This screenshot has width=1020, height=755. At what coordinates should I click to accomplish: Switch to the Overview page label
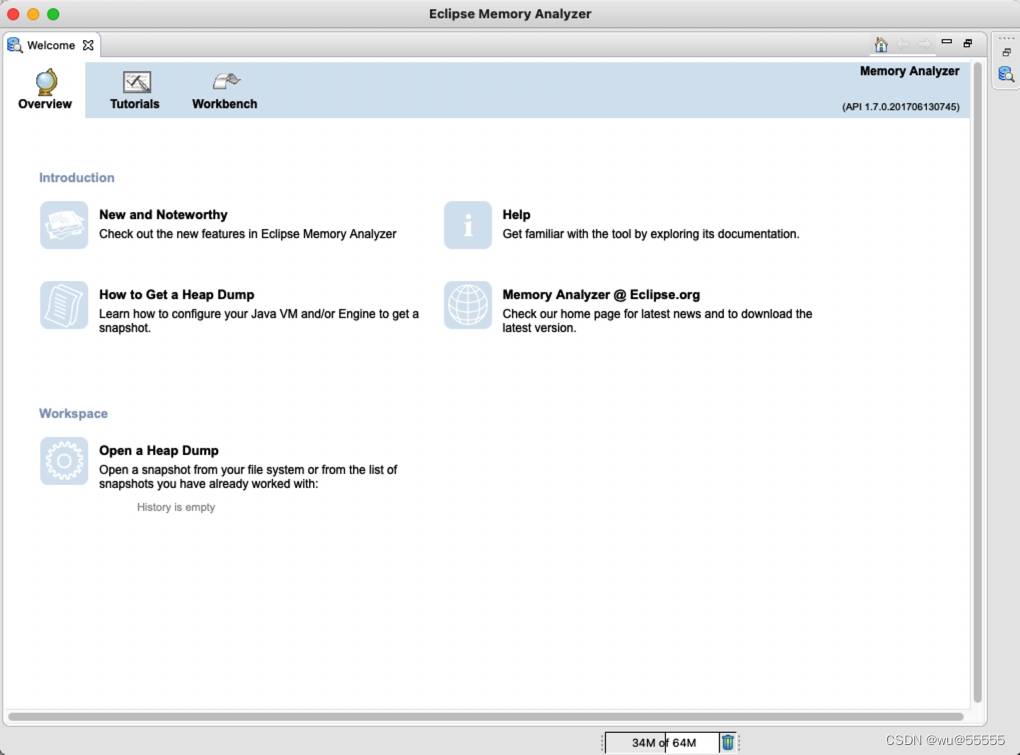tap(45, 104)
